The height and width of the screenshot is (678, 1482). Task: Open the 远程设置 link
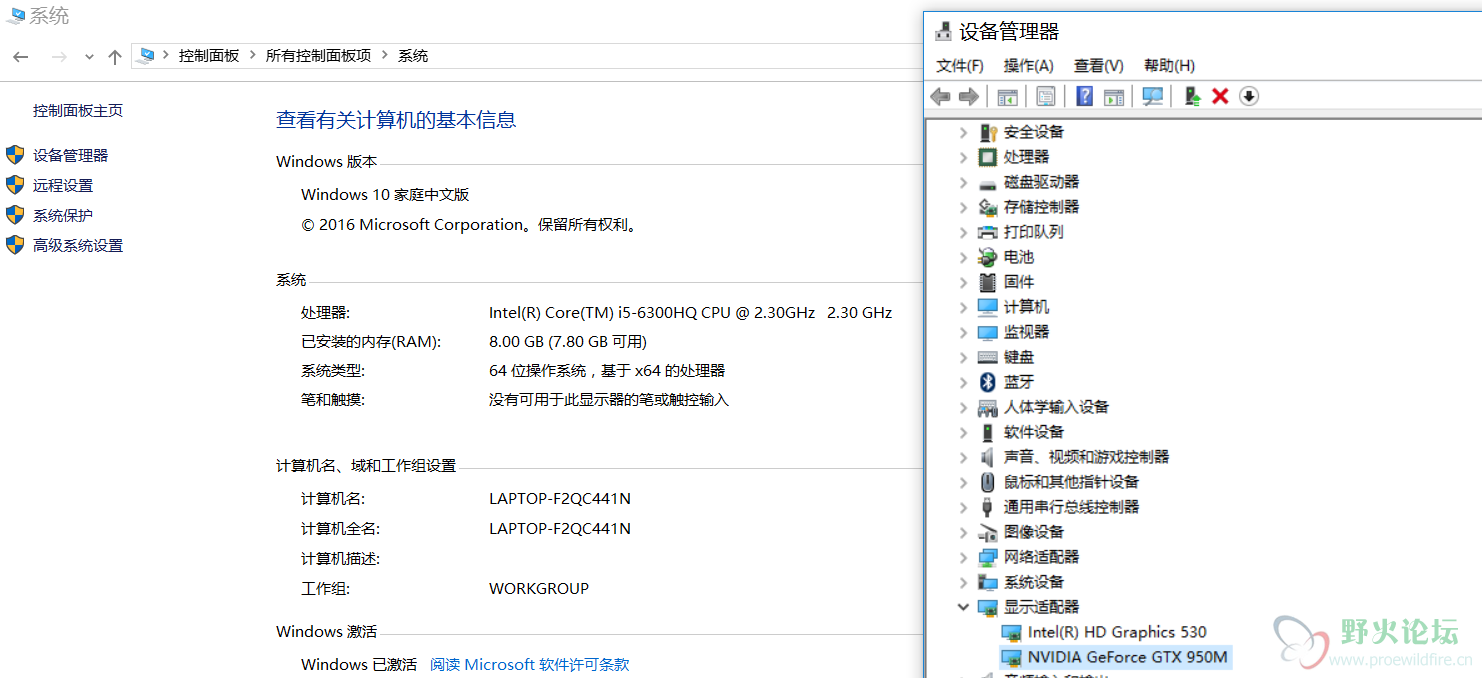tap(63, 185)
